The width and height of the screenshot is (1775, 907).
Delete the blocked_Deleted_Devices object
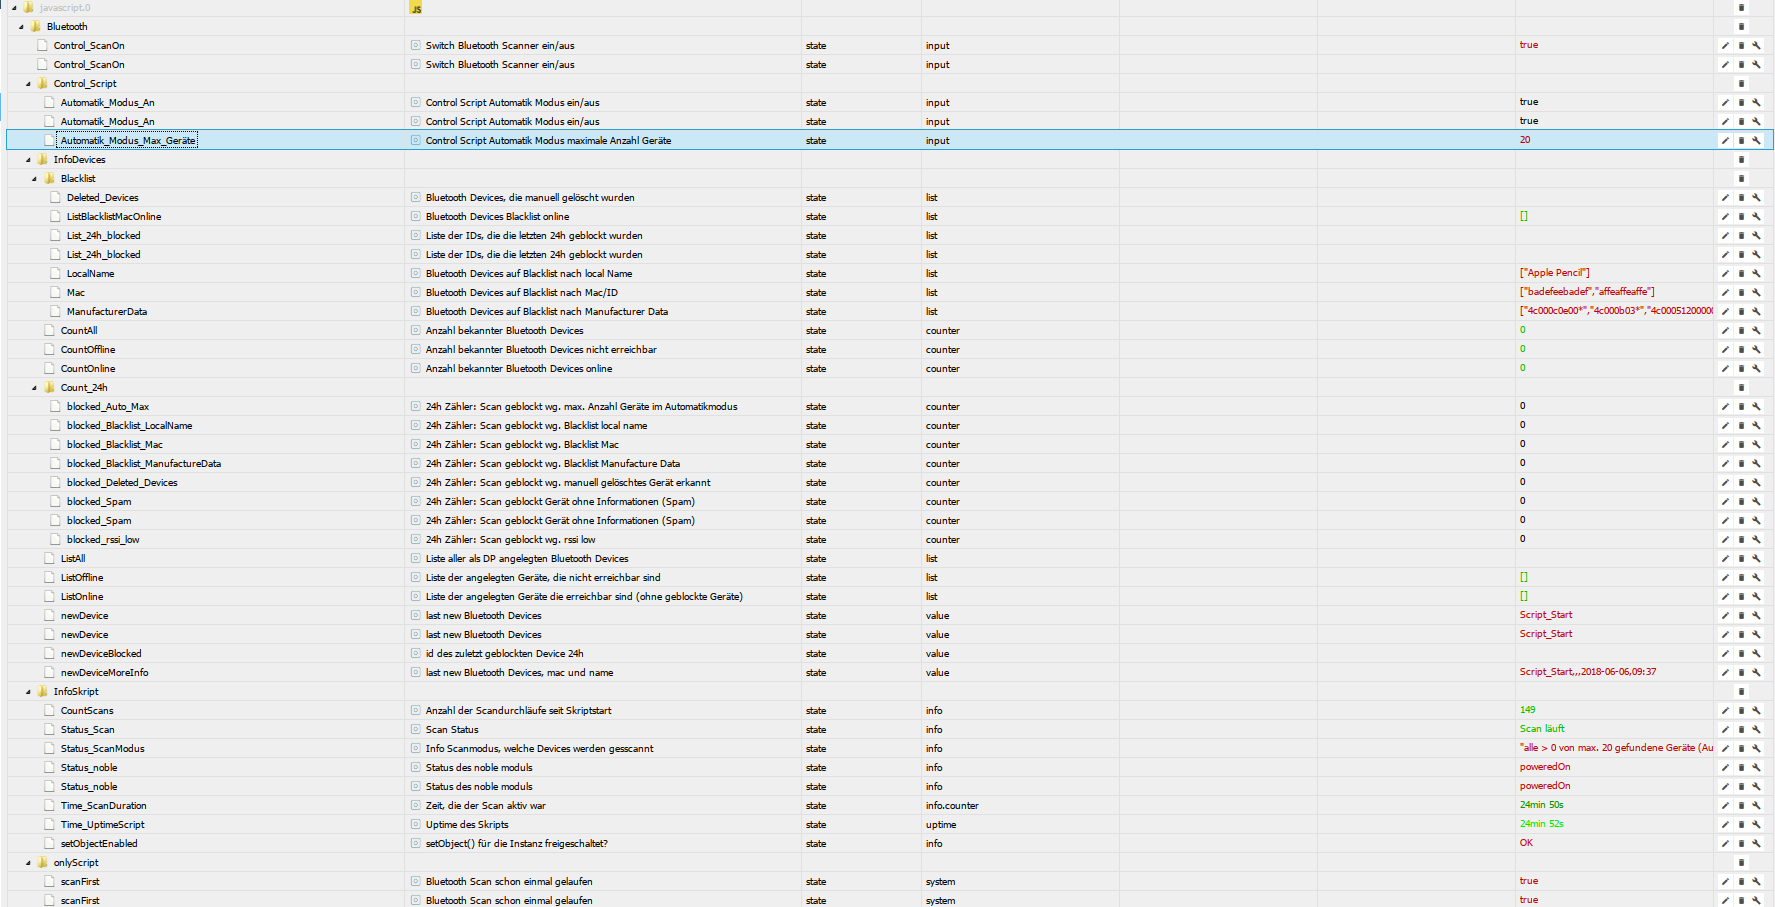click(1741, 483)
